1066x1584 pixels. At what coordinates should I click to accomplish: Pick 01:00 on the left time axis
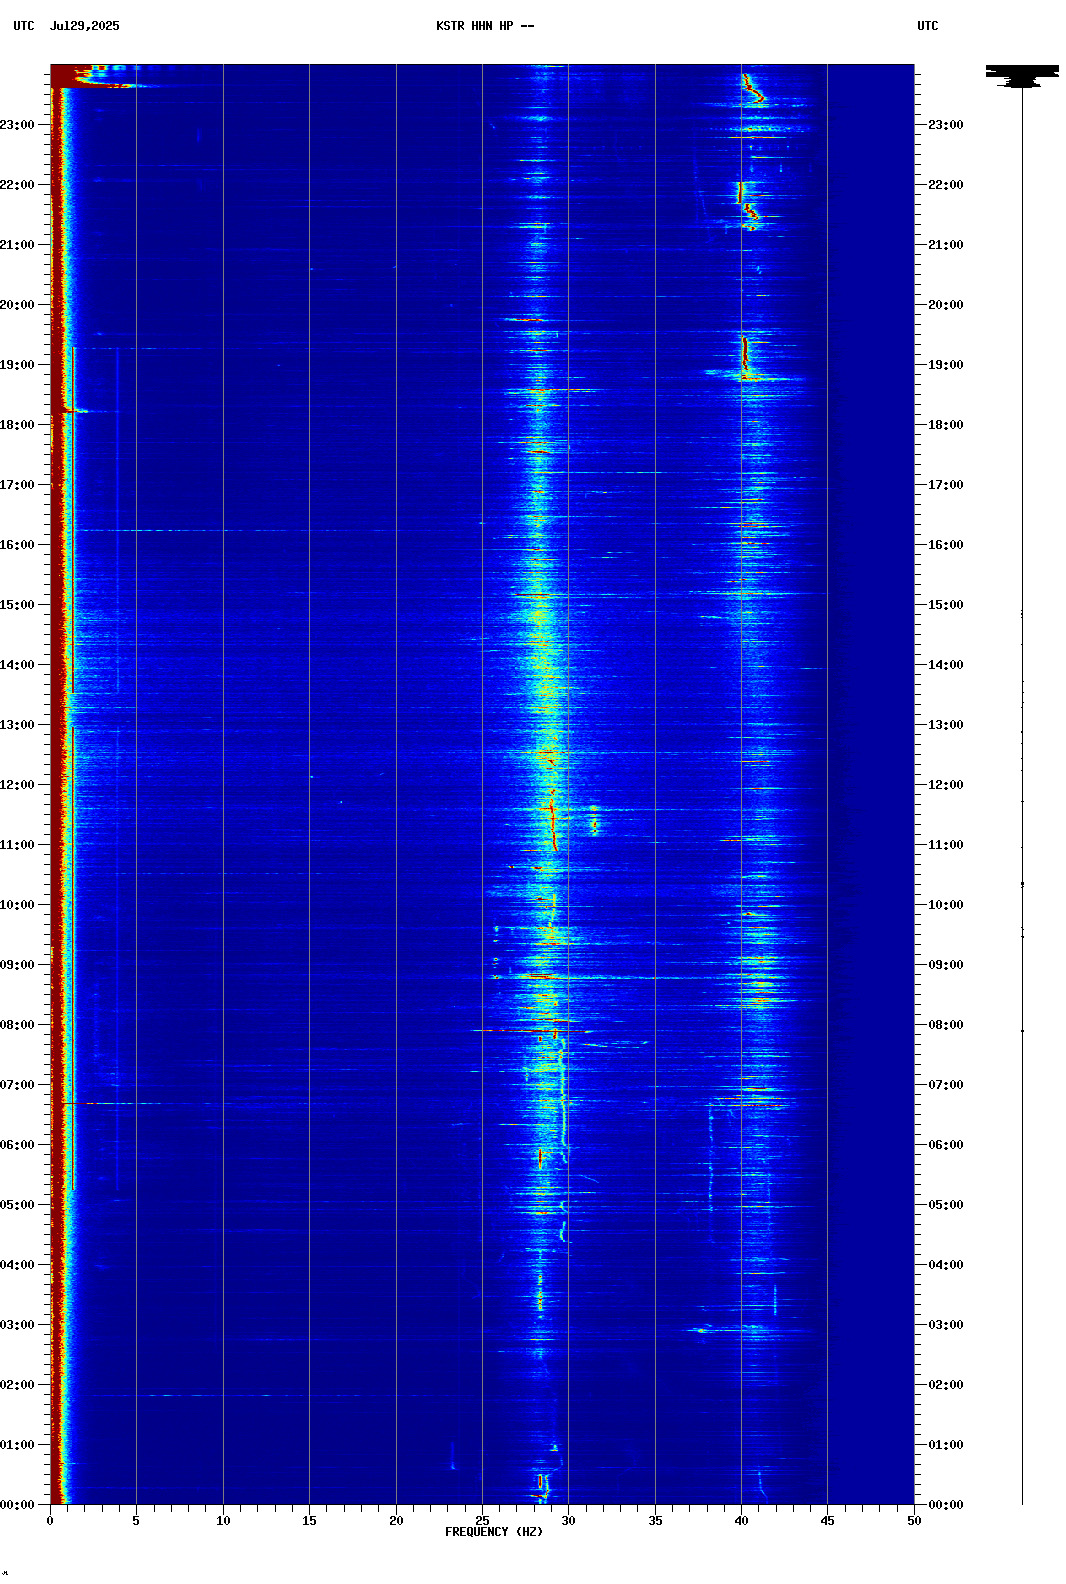tap(17, 1445)
